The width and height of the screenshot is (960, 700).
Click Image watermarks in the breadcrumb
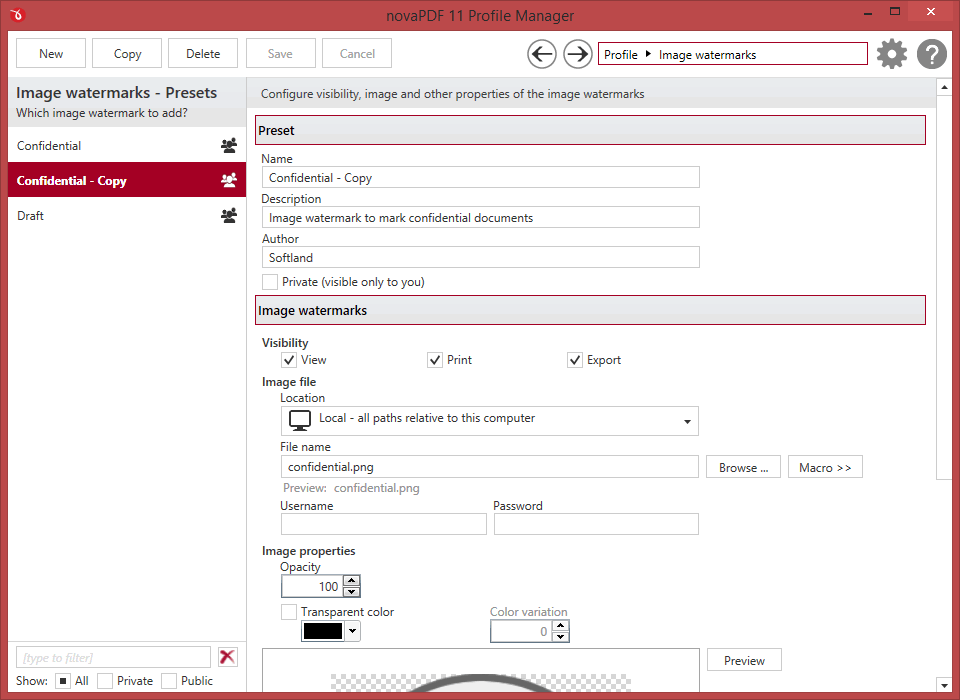(x=707, y=55)
